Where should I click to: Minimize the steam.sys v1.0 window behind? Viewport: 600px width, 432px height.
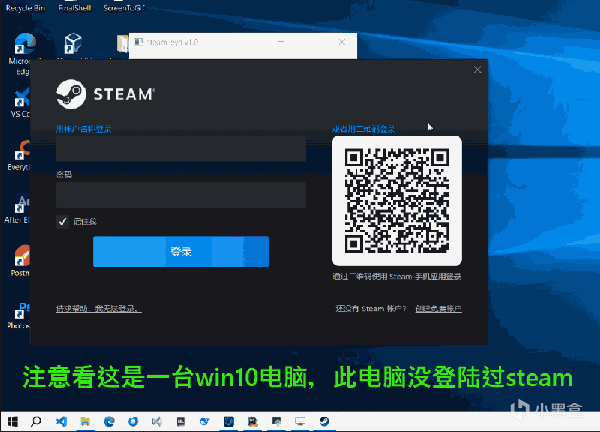pyautogui.click(x=281, y=42)
